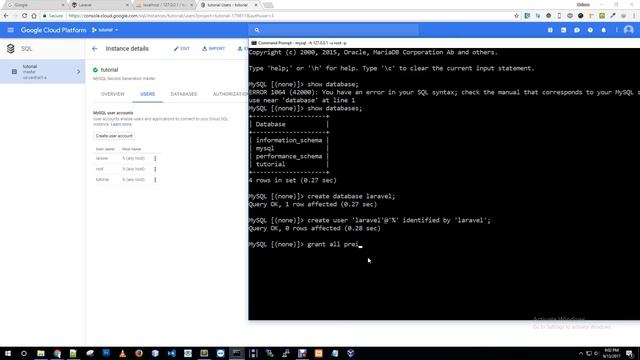Open the Windows Start button
The image size is (640, 360).
8,353
